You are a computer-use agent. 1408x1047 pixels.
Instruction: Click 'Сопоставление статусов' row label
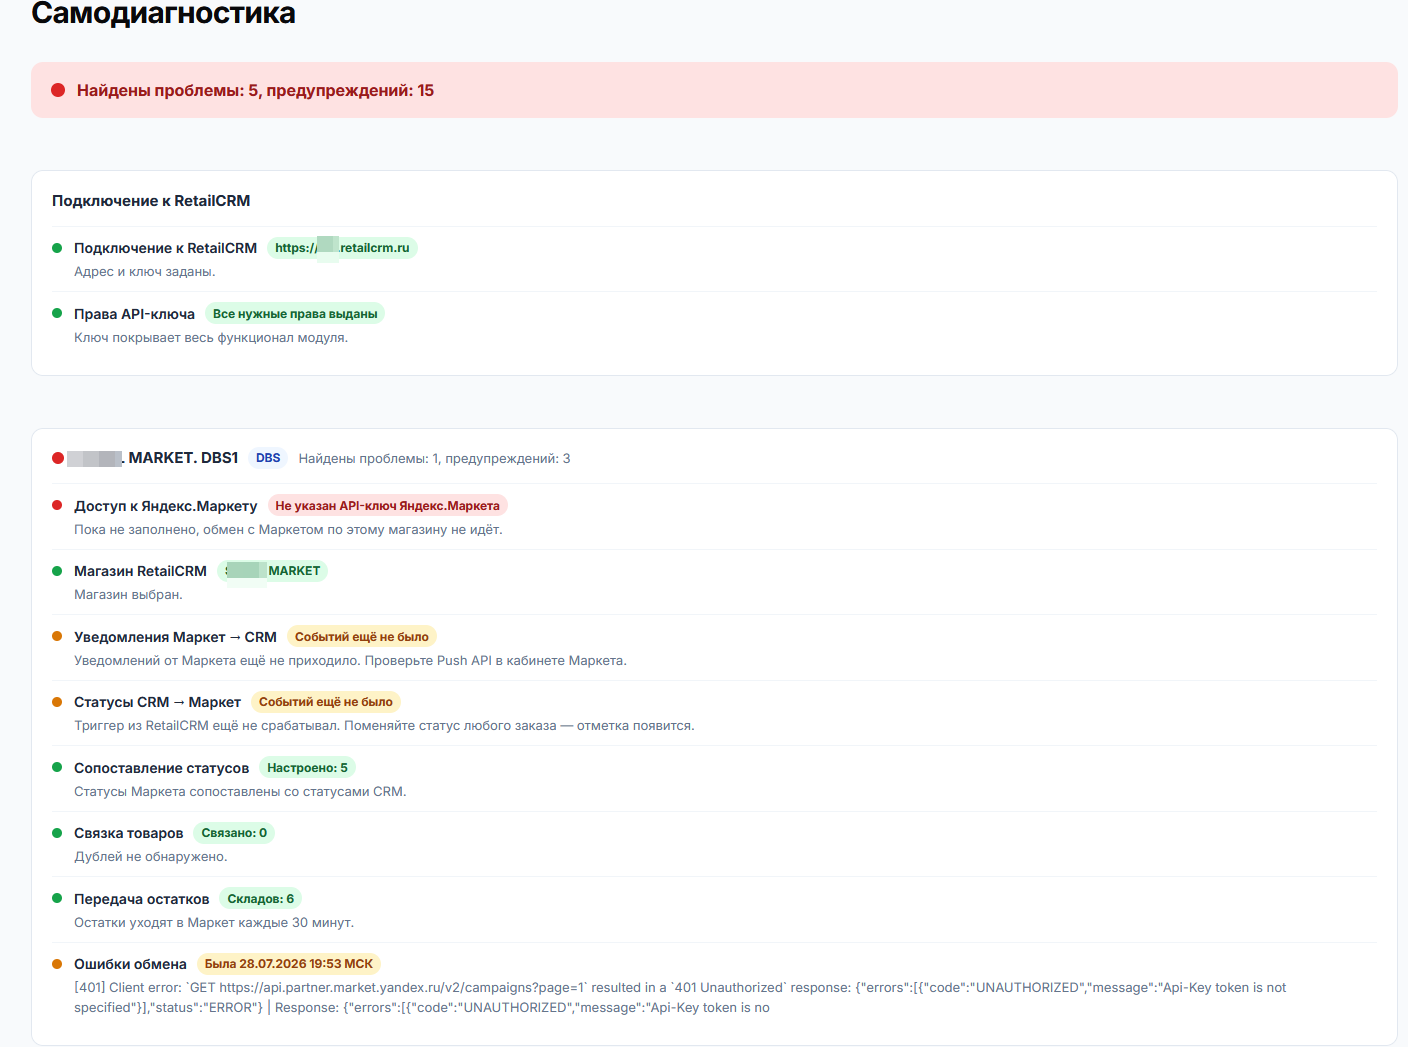tap(161, 768)
